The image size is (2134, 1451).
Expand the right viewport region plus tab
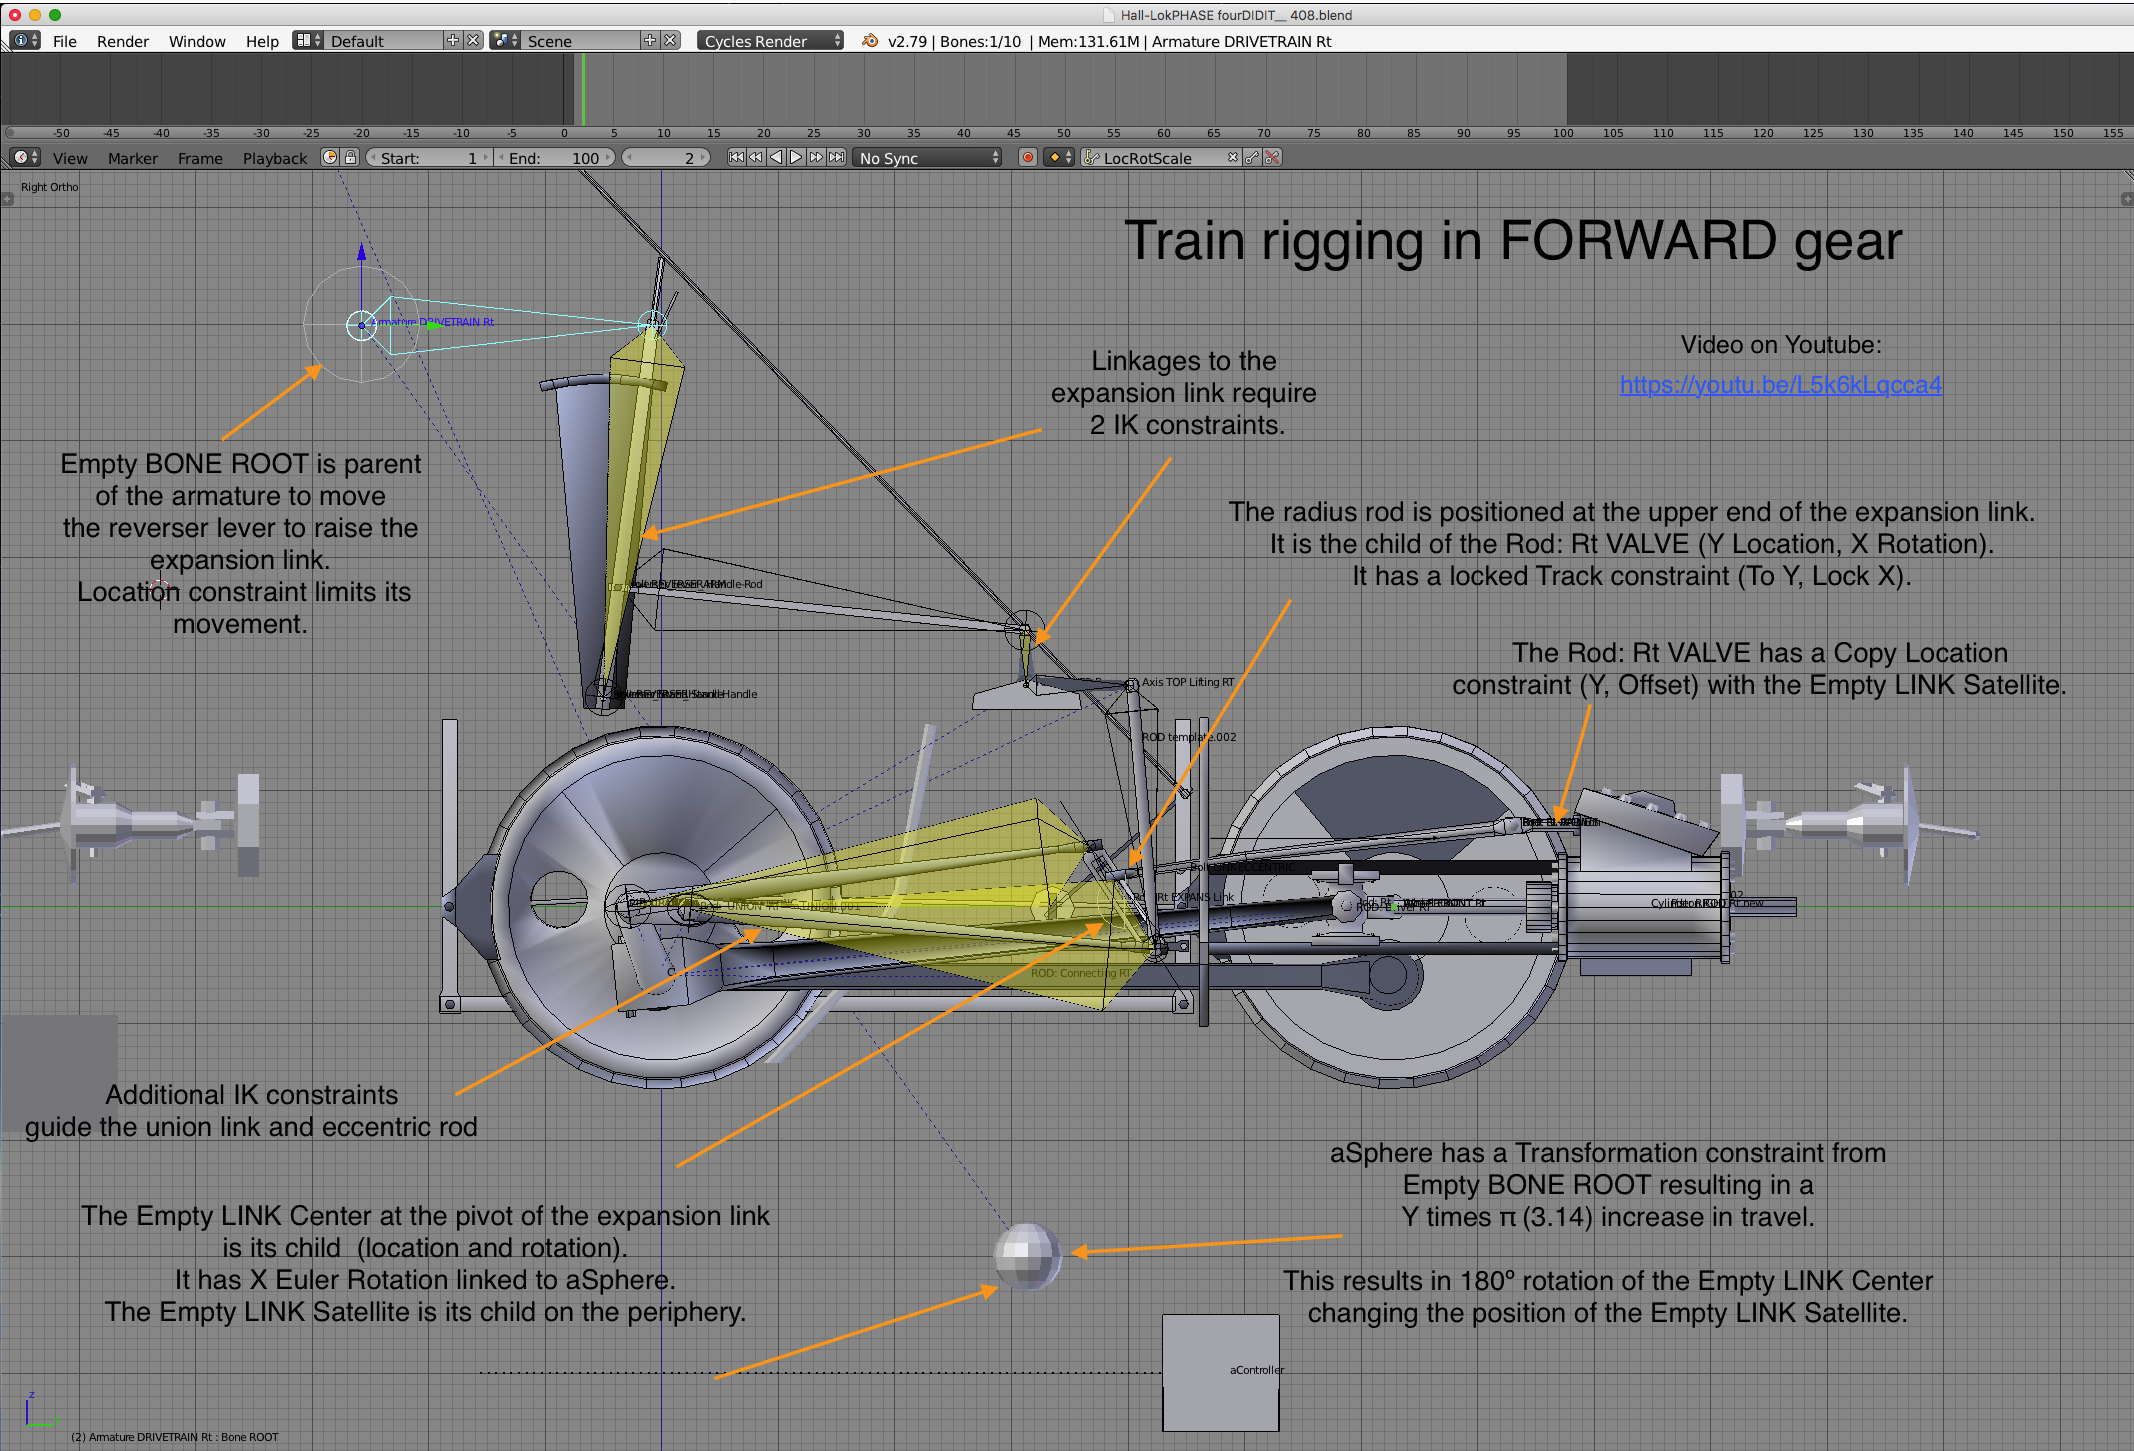pos(2126,199)
